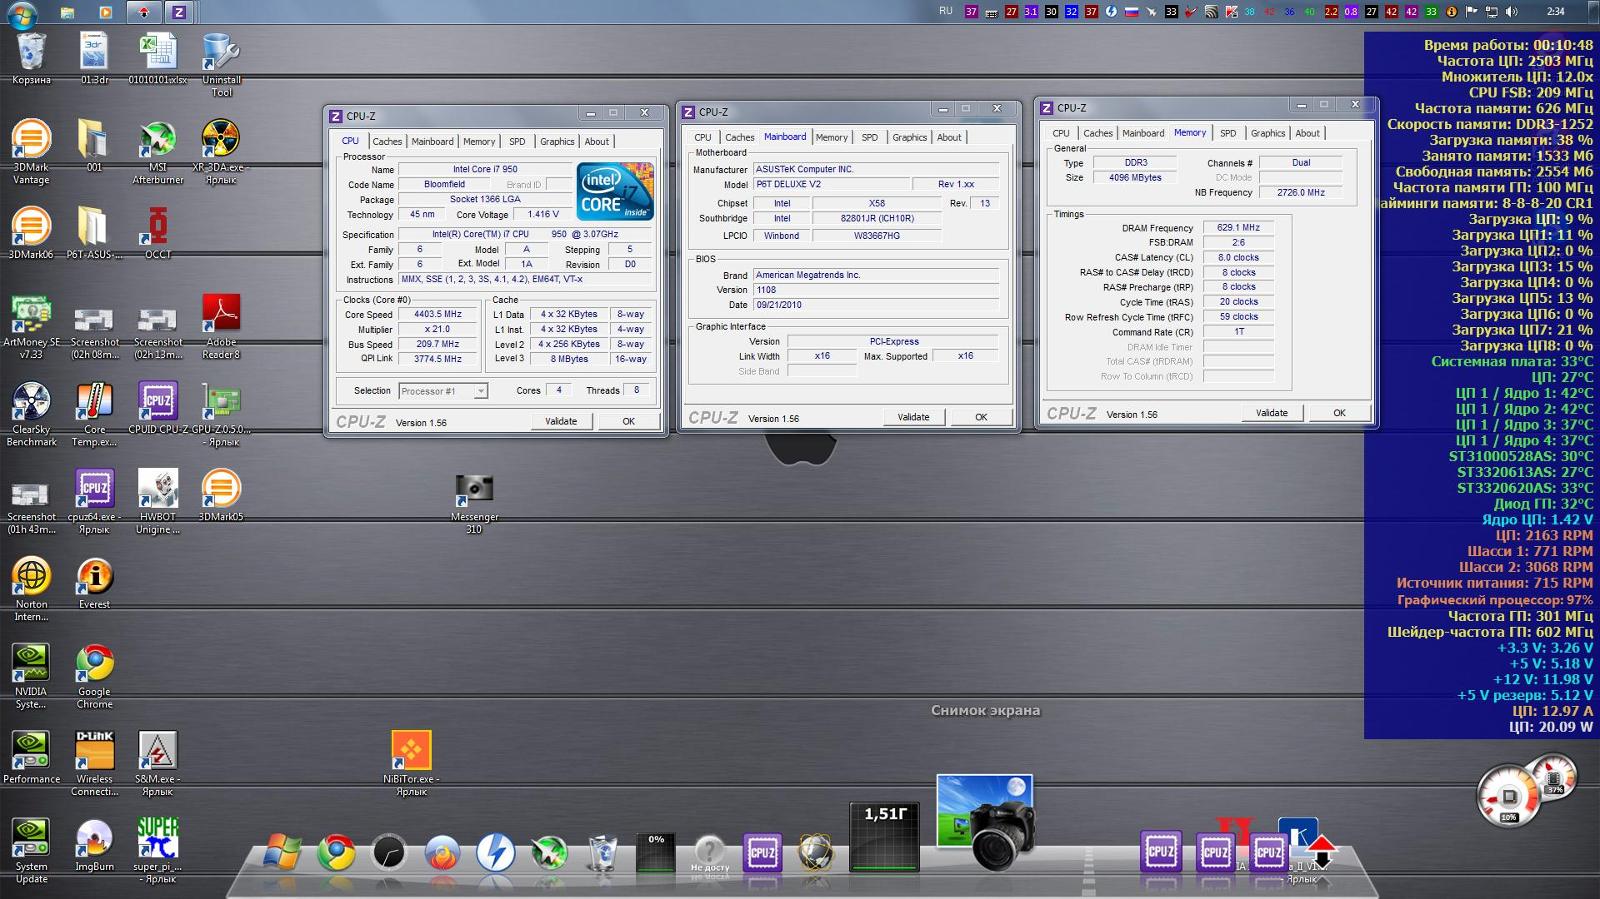This screenshot has height=899, width=1600.
Task: Open SPD tab in first CPU-Z window
Action: click(x=517, y=141)
